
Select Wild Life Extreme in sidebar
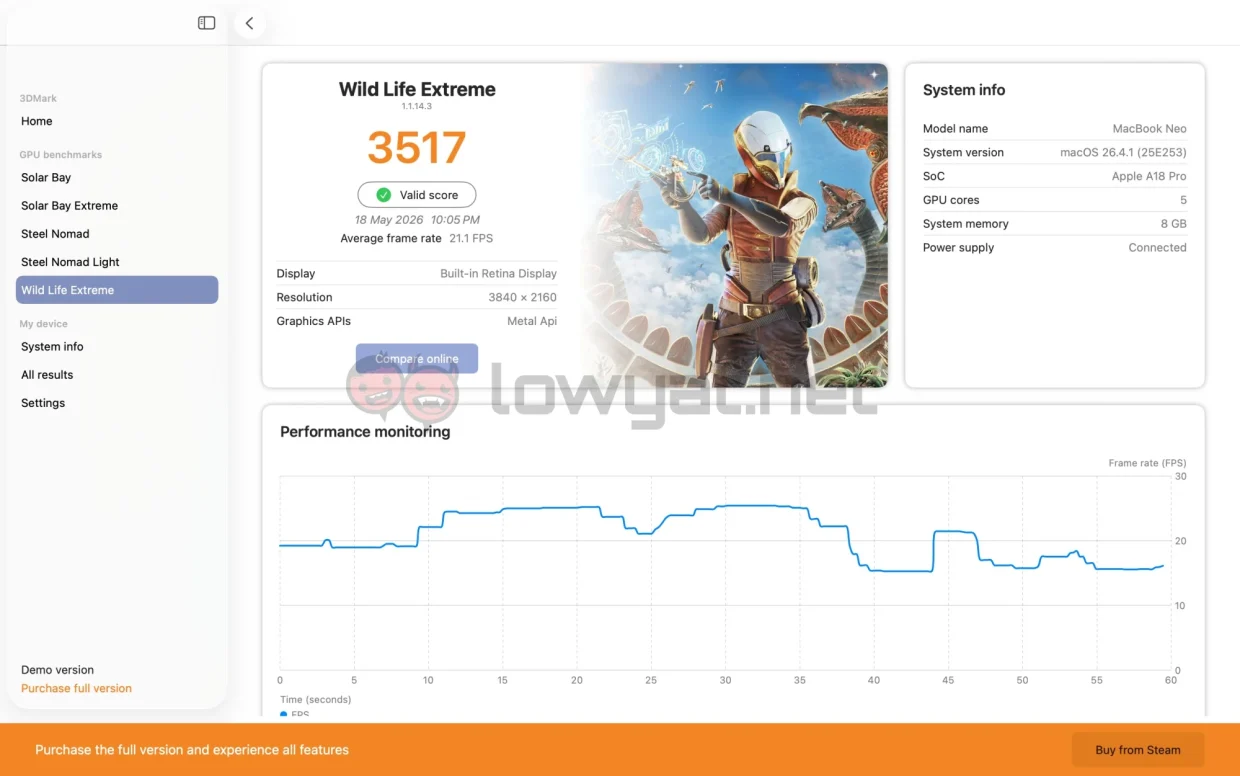click(x=117, y=290)
